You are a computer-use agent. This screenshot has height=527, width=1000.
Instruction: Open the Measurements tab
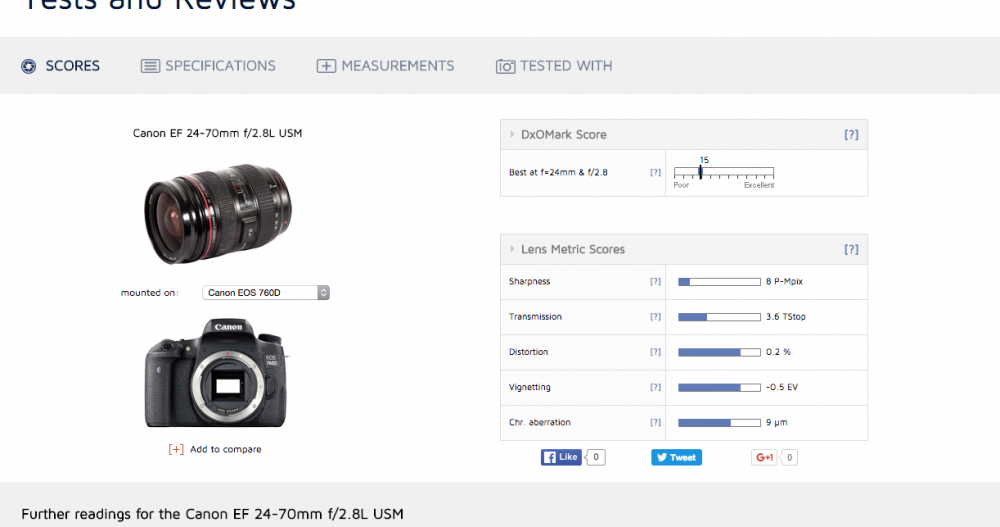[x=386, y=66]
